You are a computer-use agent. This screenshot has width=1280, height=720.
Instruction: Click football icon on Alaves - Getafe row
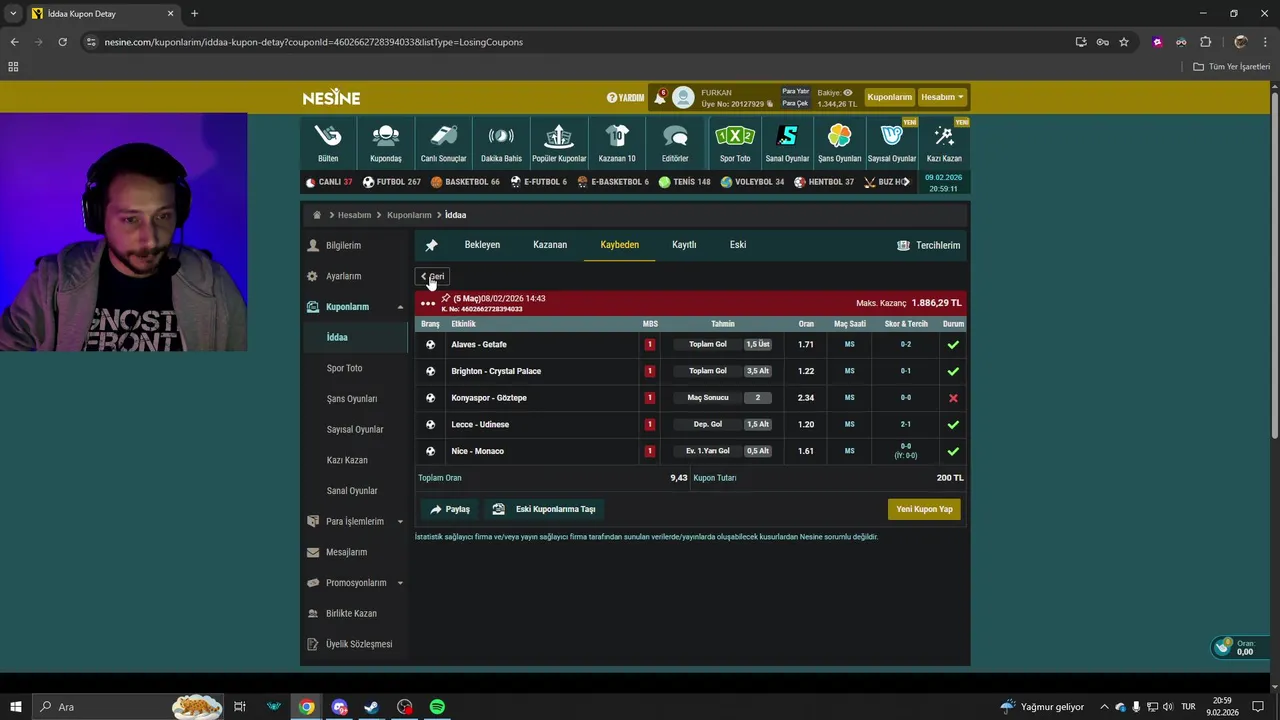(x=430, y=344)
